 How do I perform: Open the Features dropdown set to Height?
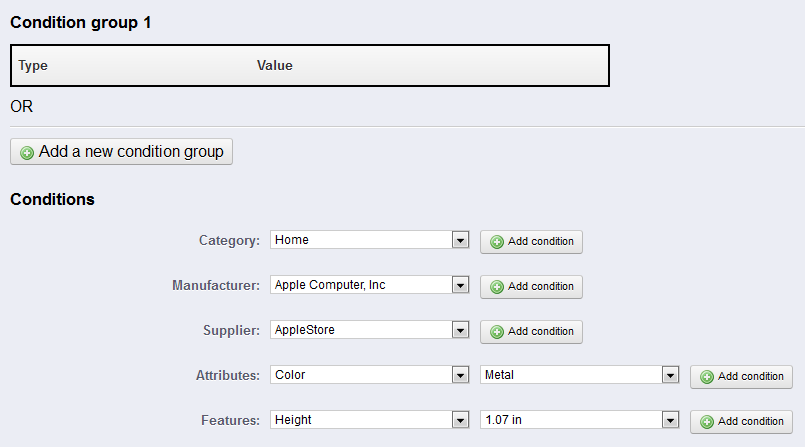369,420
